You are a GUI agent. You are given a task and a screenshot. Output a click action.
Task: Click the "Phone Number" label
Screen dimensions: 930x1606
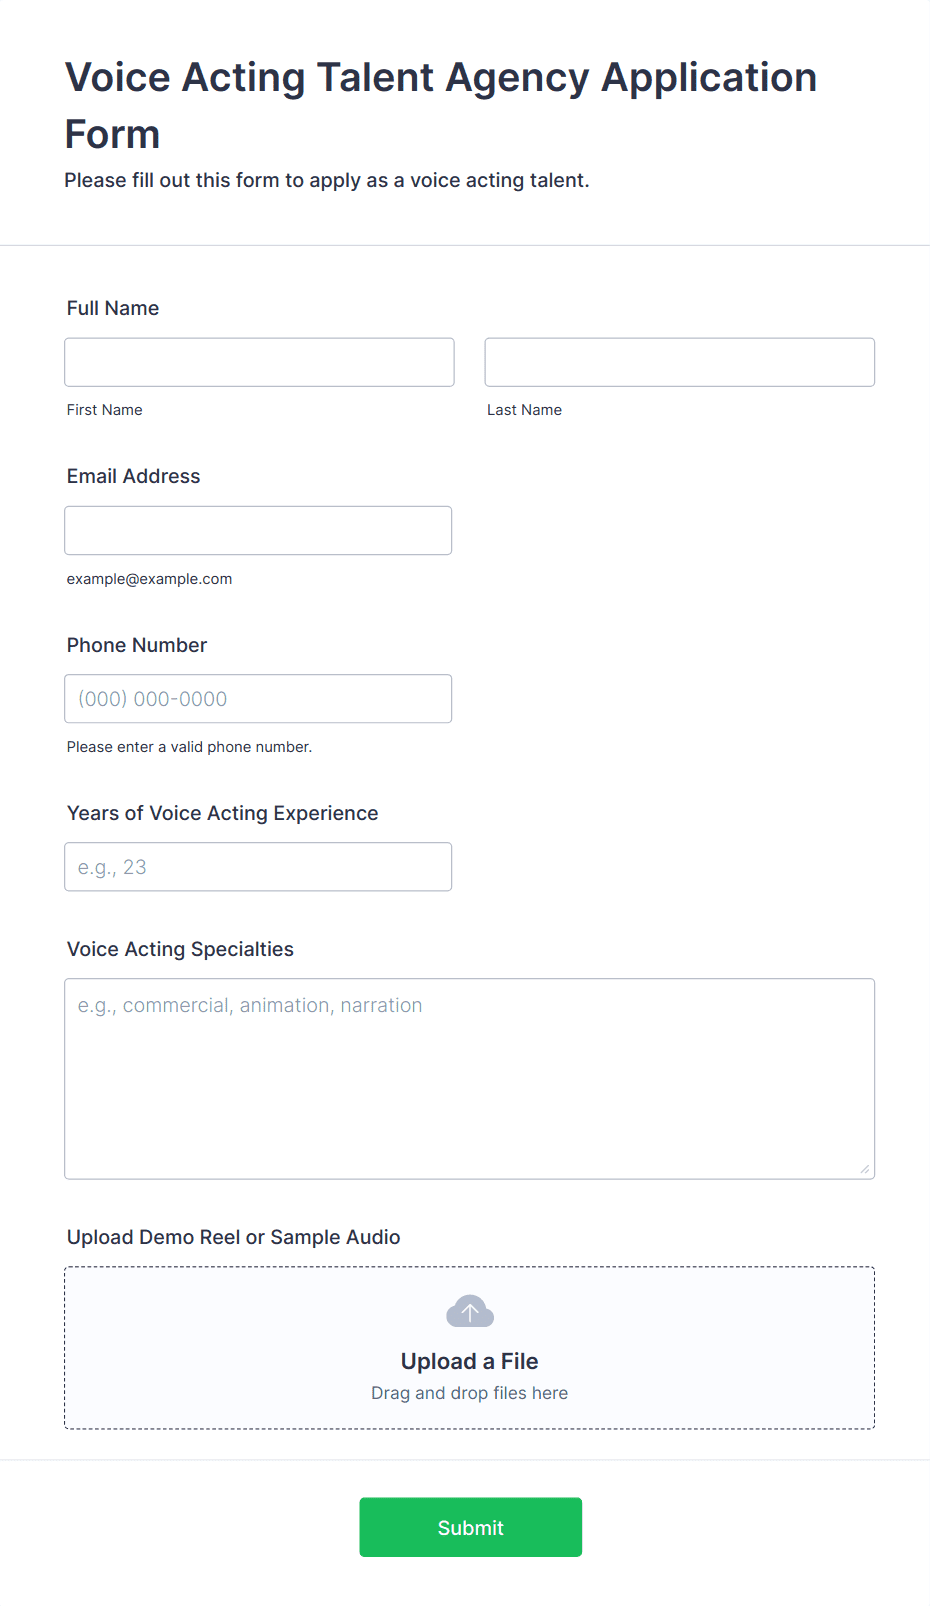point(137,645)
